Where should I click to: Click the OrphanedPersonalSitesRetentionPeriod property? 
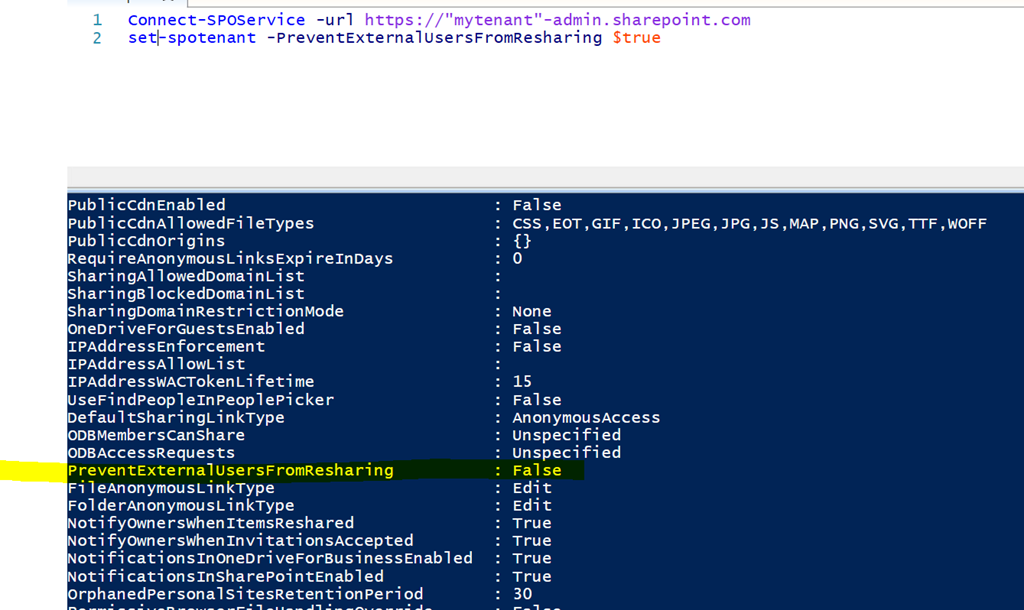(245, 594)
